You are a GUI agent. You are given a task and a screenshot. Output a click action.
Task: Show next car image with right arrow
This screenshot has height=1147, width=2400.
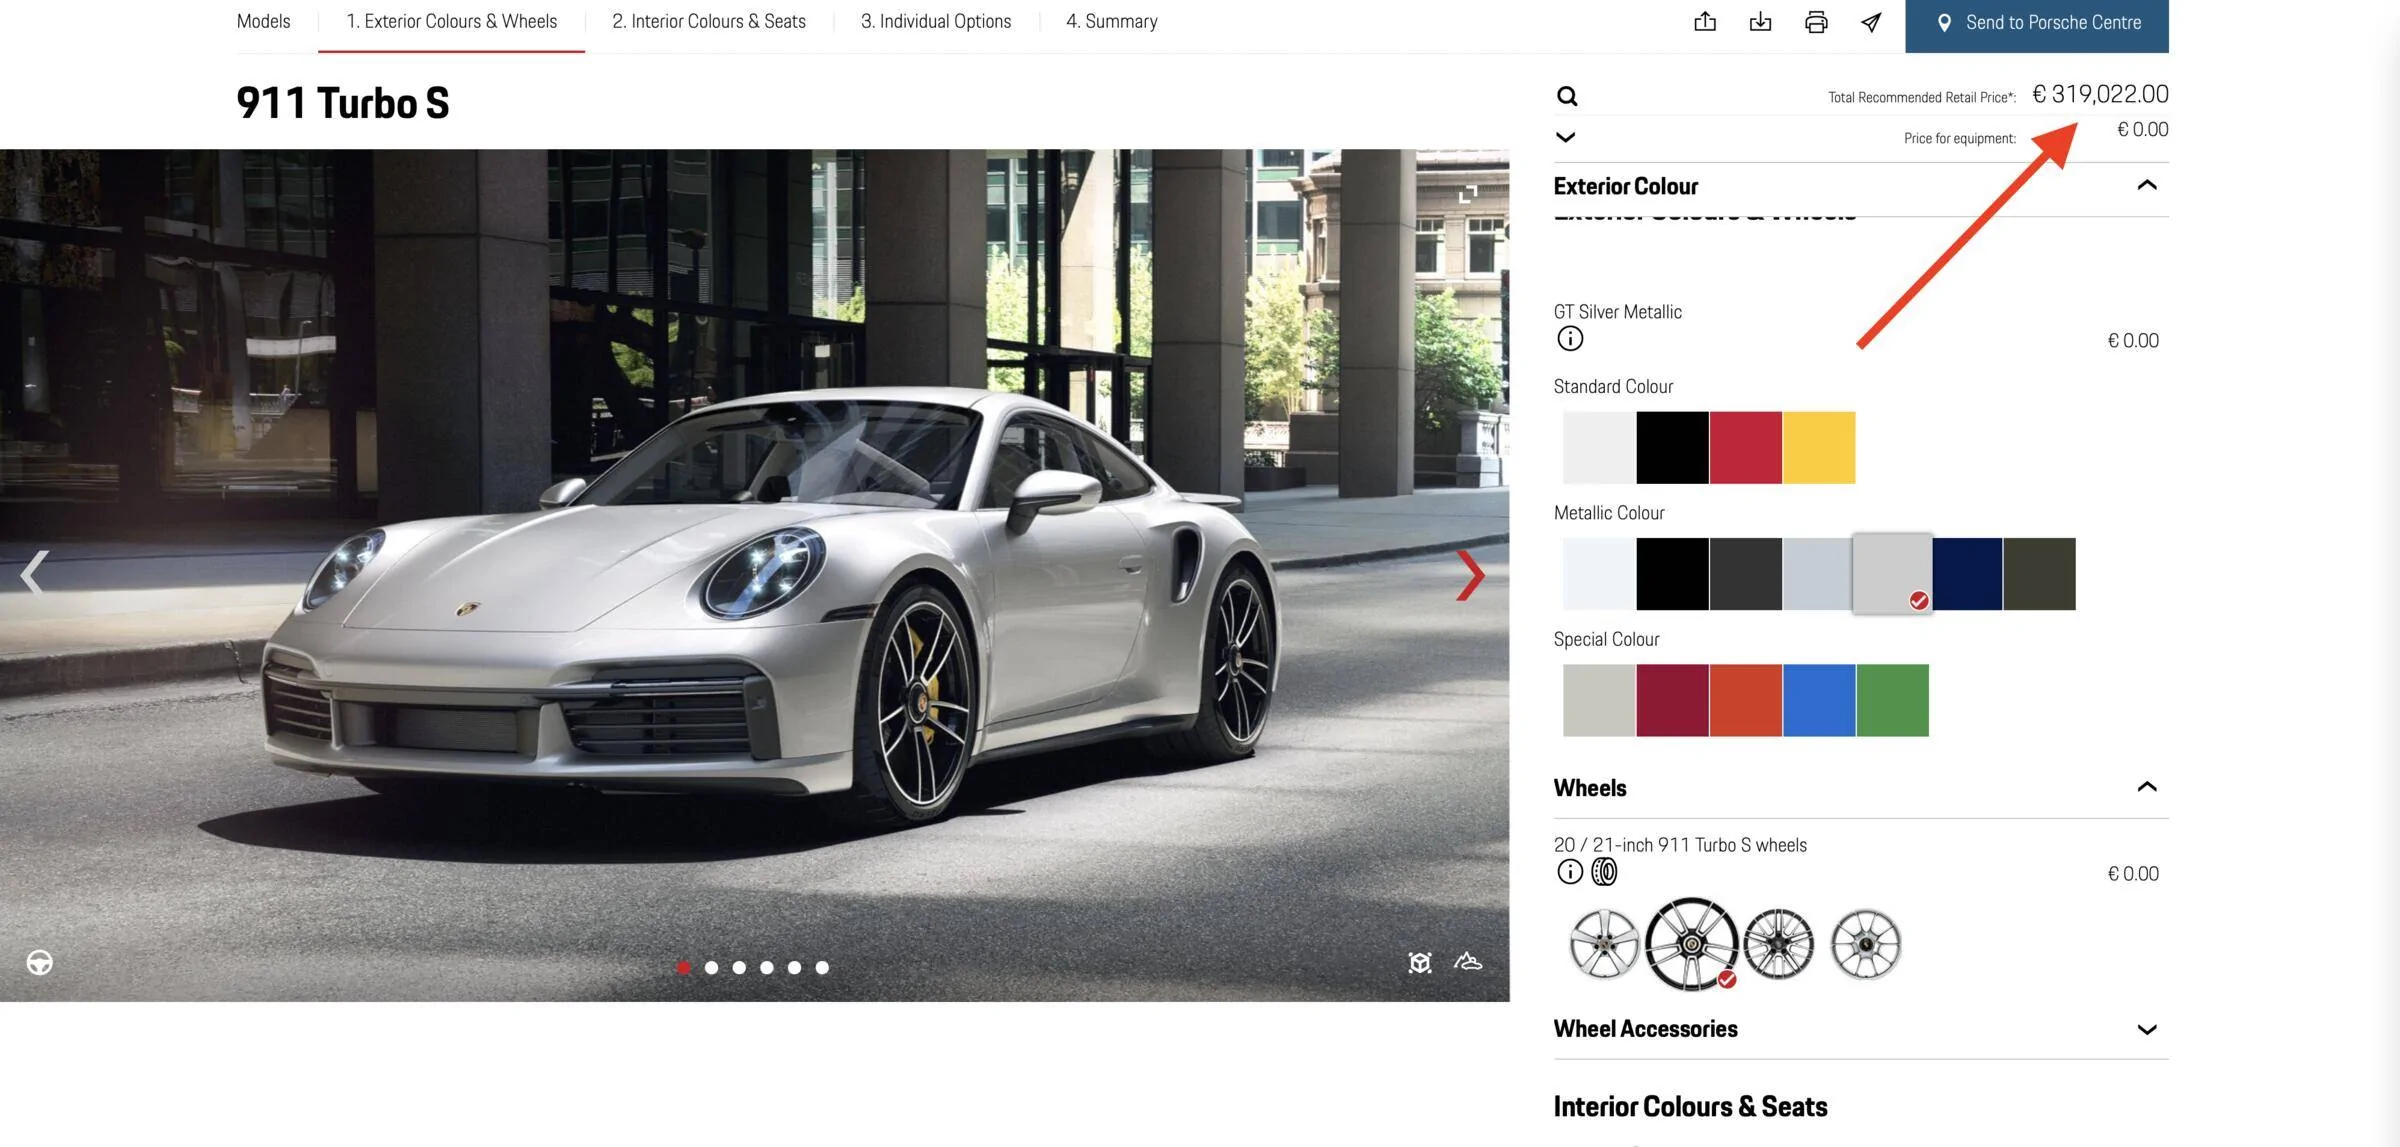1469,575
